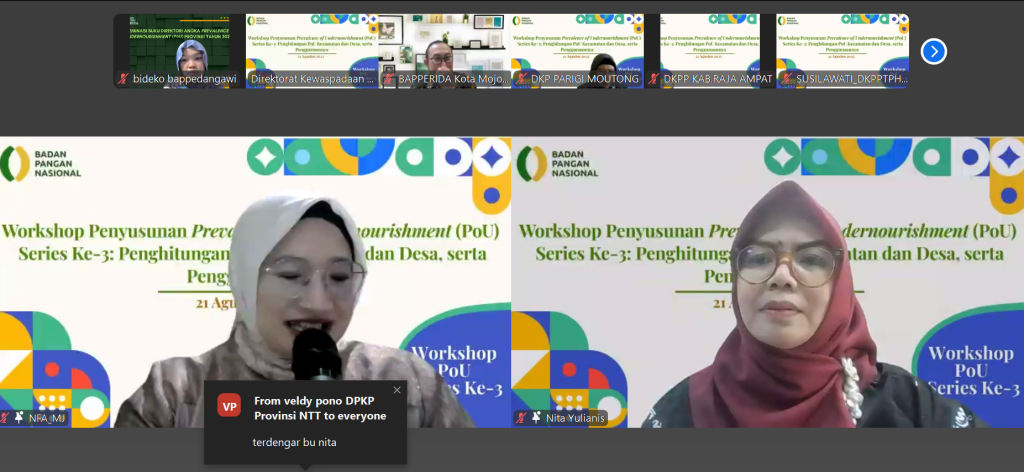Click muted mic icon of bideko bappedangawi
Viewport: 1024px width, 472px height.
[x=123, y=79]
